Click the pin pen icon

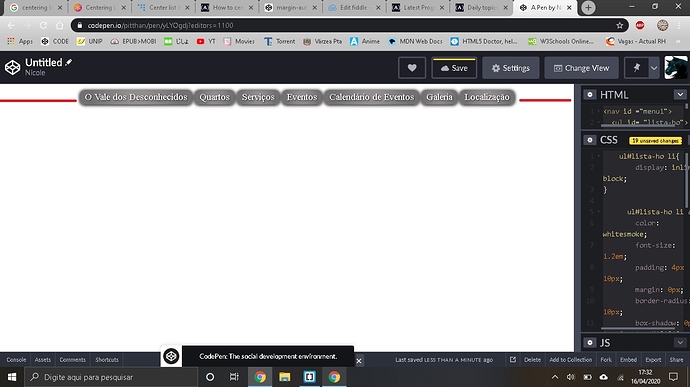tap(636, 68)
